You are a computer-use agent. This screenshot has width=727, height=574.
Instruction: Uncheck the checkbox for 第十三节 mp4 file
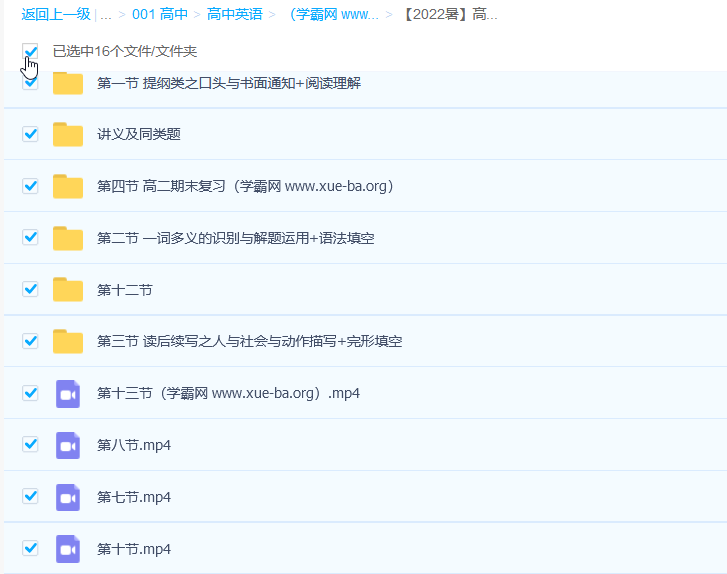tap(30, 393)
